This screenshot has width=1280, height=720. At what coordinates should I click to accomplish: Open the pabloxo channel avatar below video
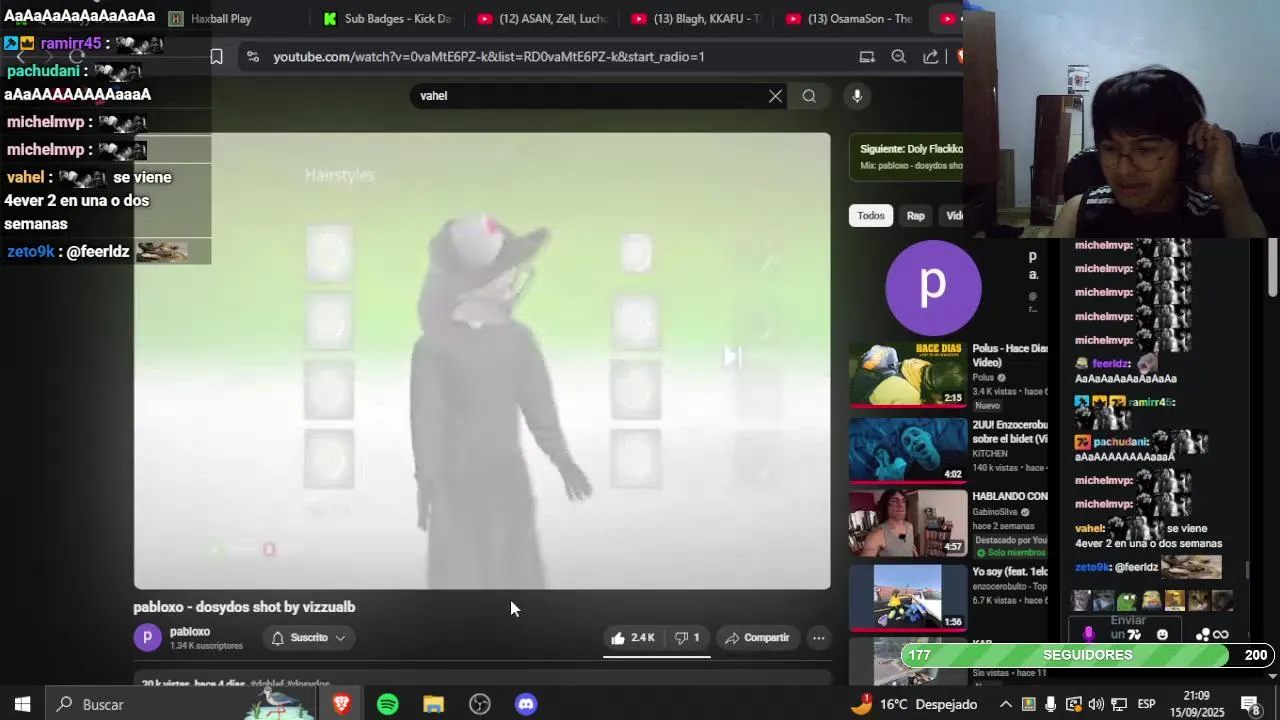pyautogui.click(x=147, y=638)
